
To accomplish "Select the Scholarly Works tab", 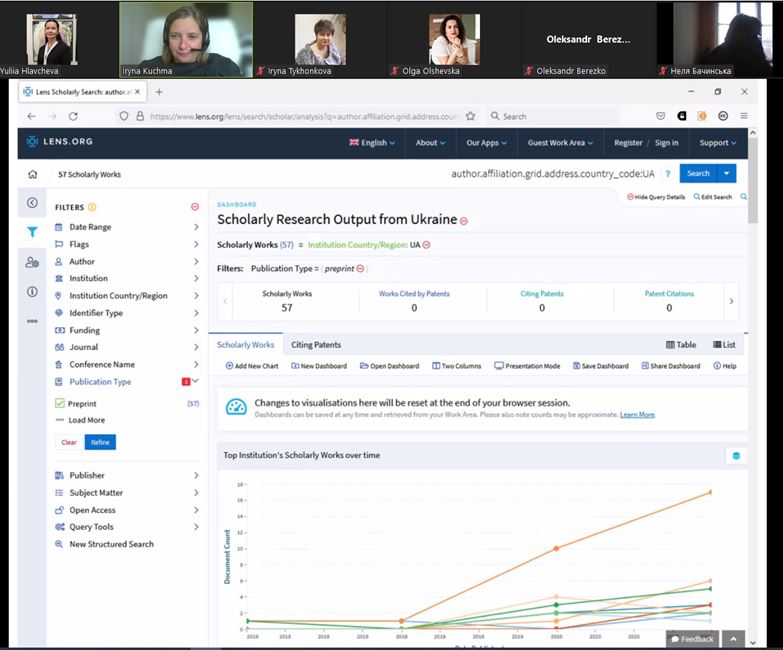I will [x=245, y=345].
